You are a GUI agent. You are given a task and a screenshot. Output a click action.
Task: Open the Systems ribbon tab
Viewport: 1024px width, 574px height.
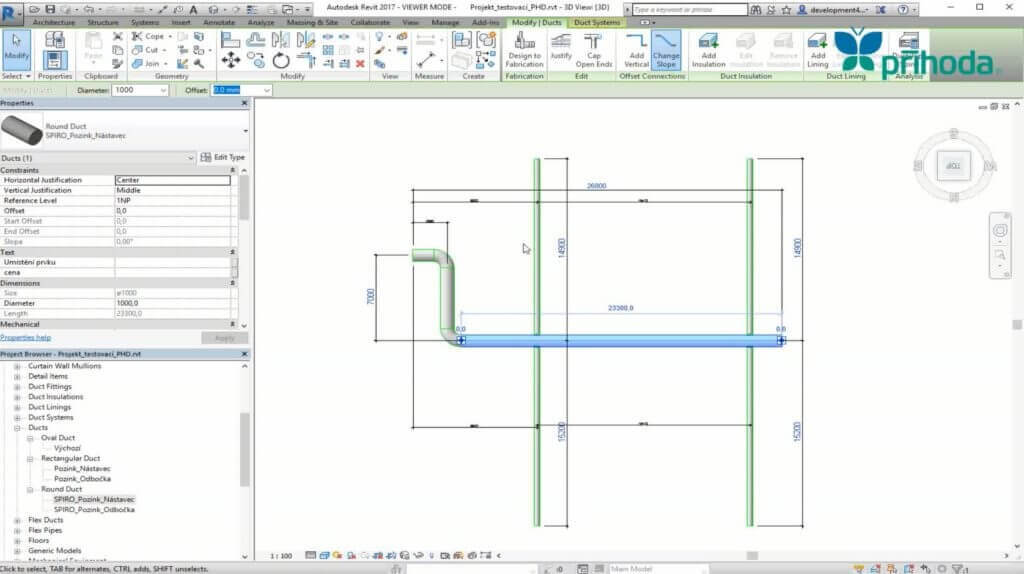(144, 22)
